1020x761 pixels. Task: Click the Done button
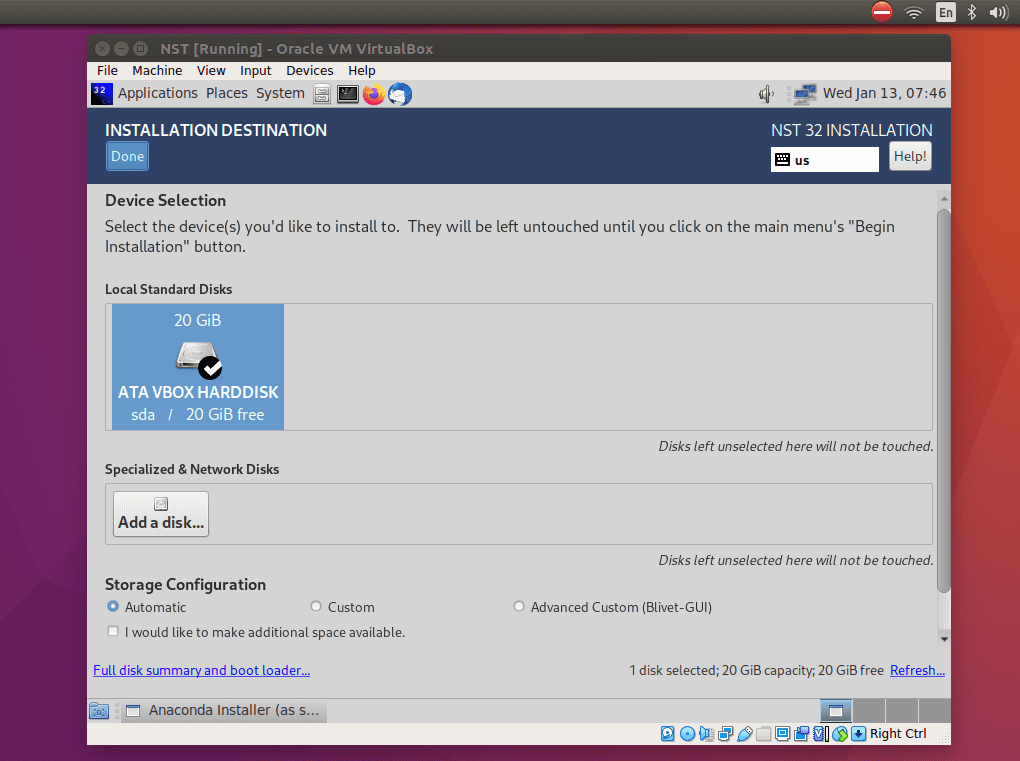tap(126, 156)
